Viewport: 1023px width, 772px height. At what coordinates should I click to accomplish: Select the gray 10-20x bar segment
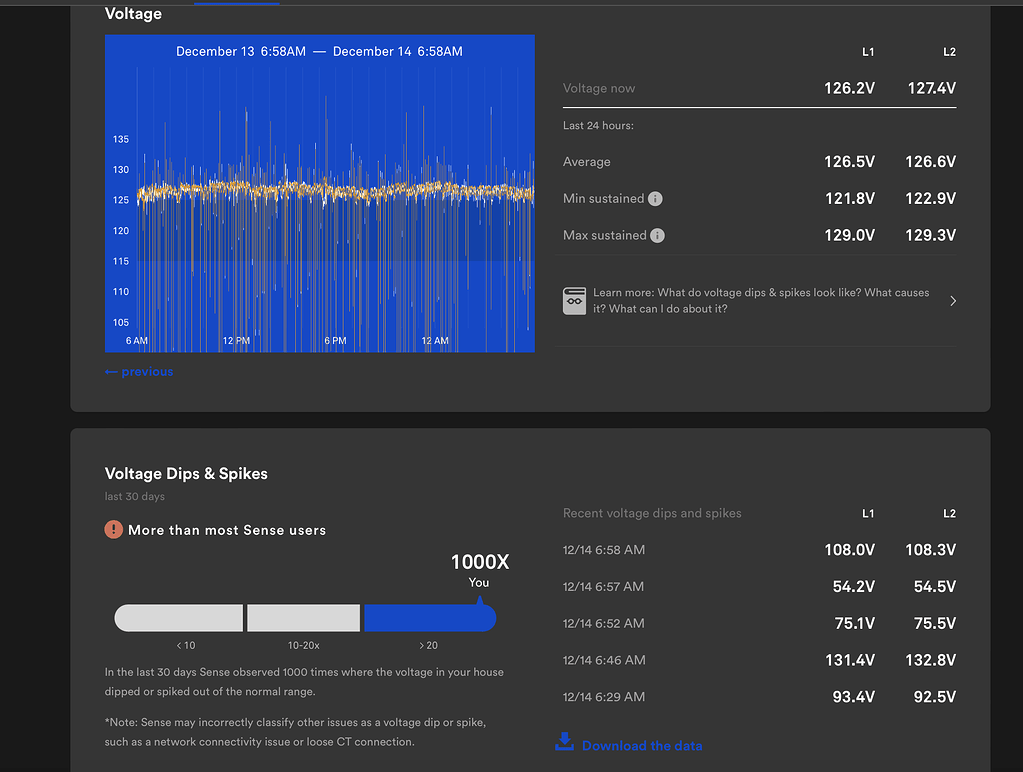(x=303, y=618)
